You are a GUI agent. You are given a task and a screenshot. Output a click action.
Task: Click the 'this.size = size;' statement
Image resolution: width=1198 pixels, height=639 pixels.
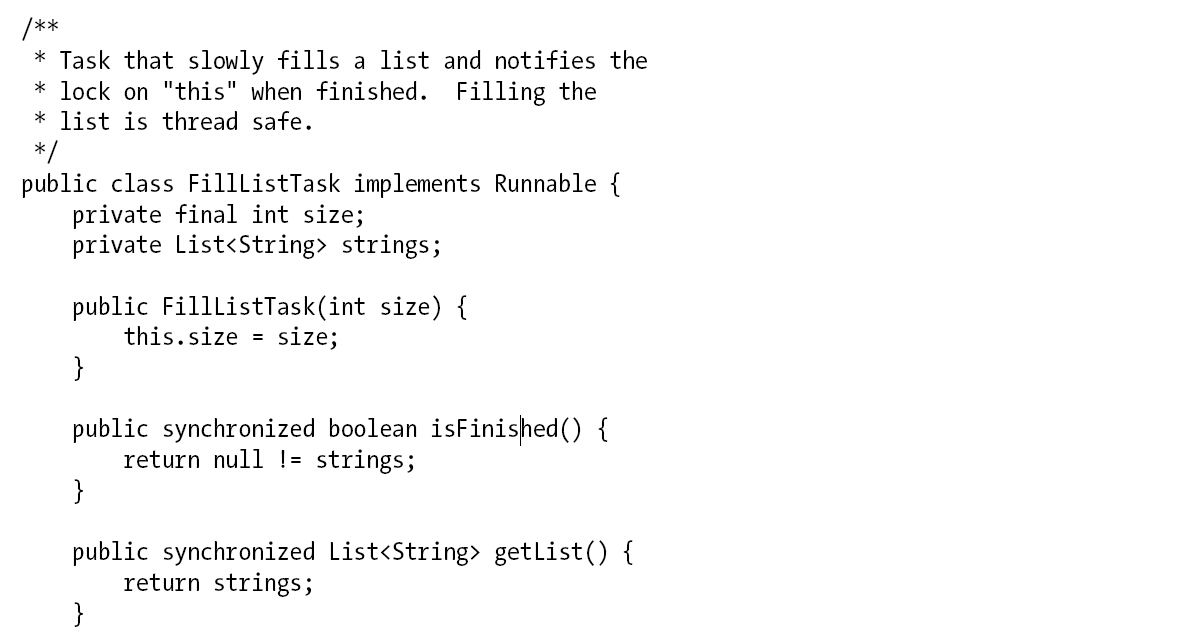click(231, 337)
